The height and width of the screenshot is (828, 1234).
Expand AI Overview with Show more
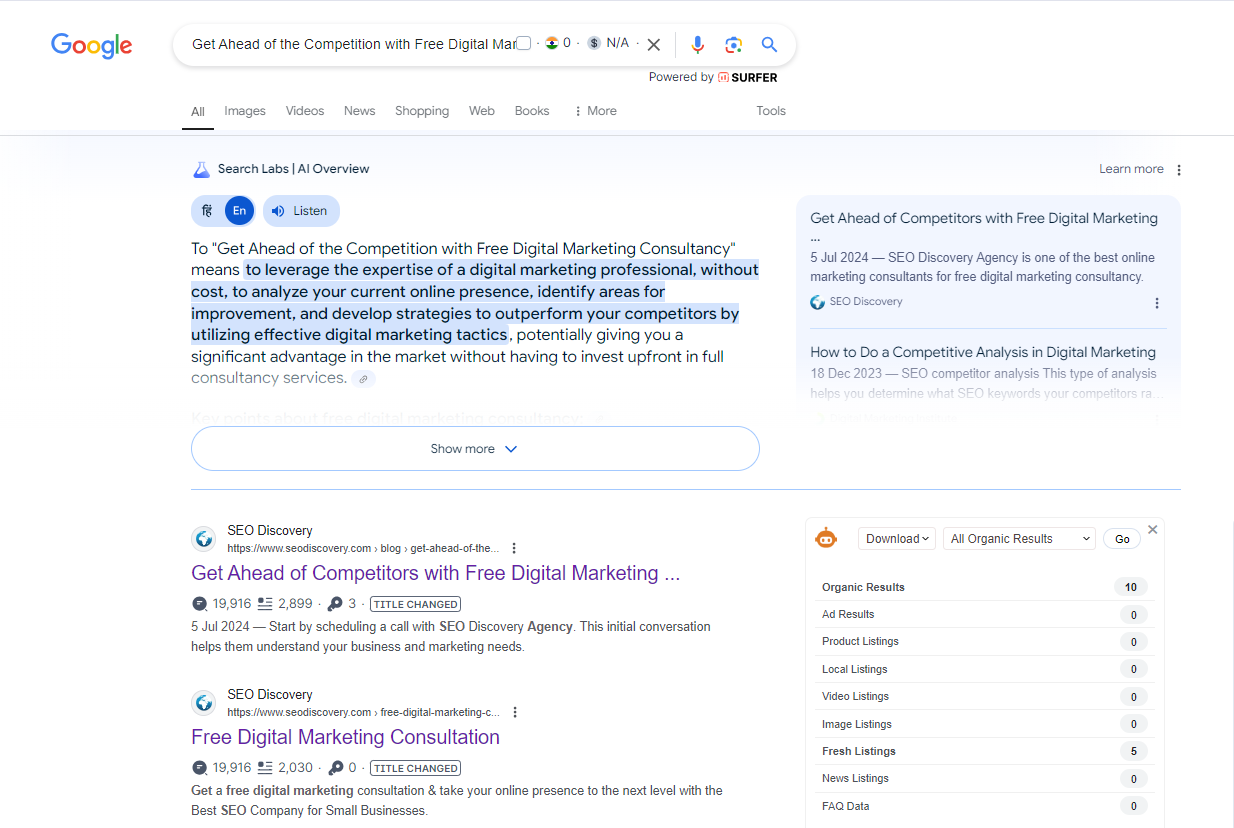click(475, 449)
